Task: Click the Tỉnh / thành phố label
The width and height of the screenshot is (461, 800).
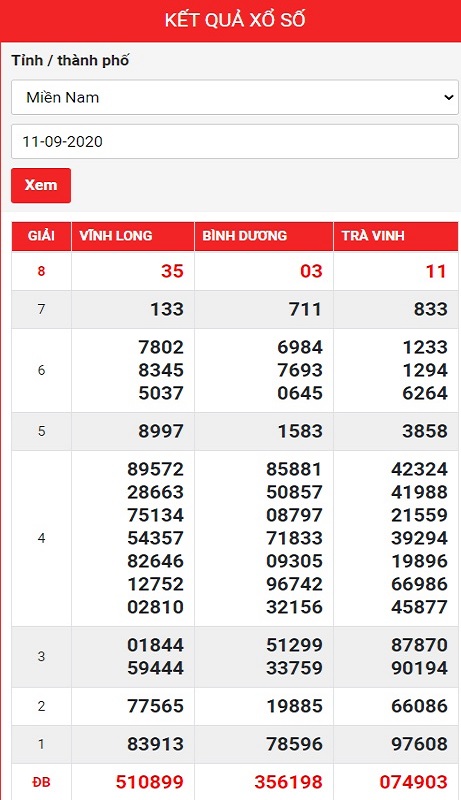Action: coord(70,61)
